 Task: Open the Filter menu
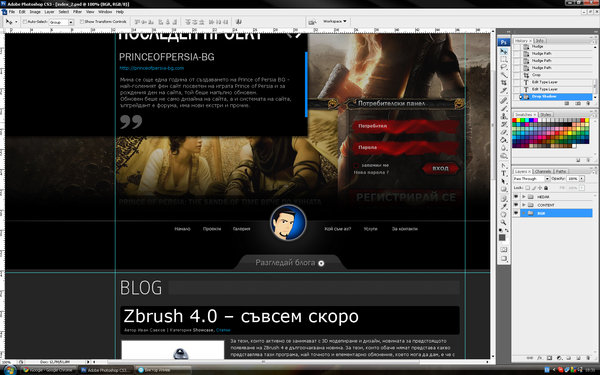tap(77, 12)
